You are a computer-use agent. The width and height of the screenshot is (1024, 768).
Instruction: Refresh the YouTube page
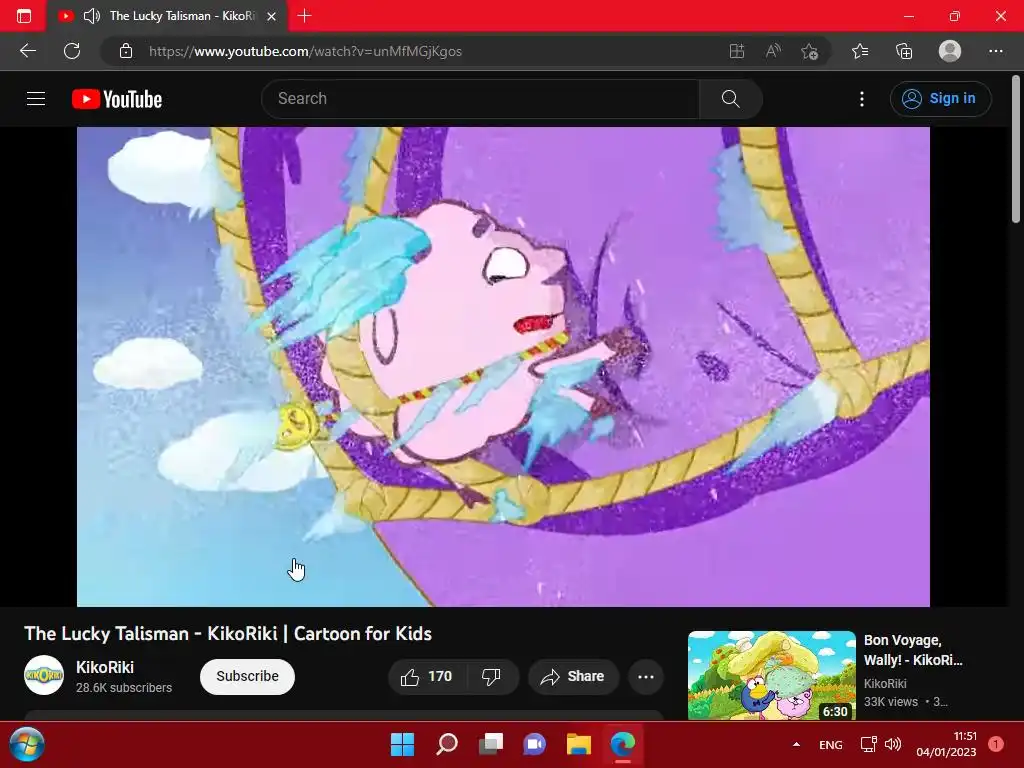pos(72,51)
